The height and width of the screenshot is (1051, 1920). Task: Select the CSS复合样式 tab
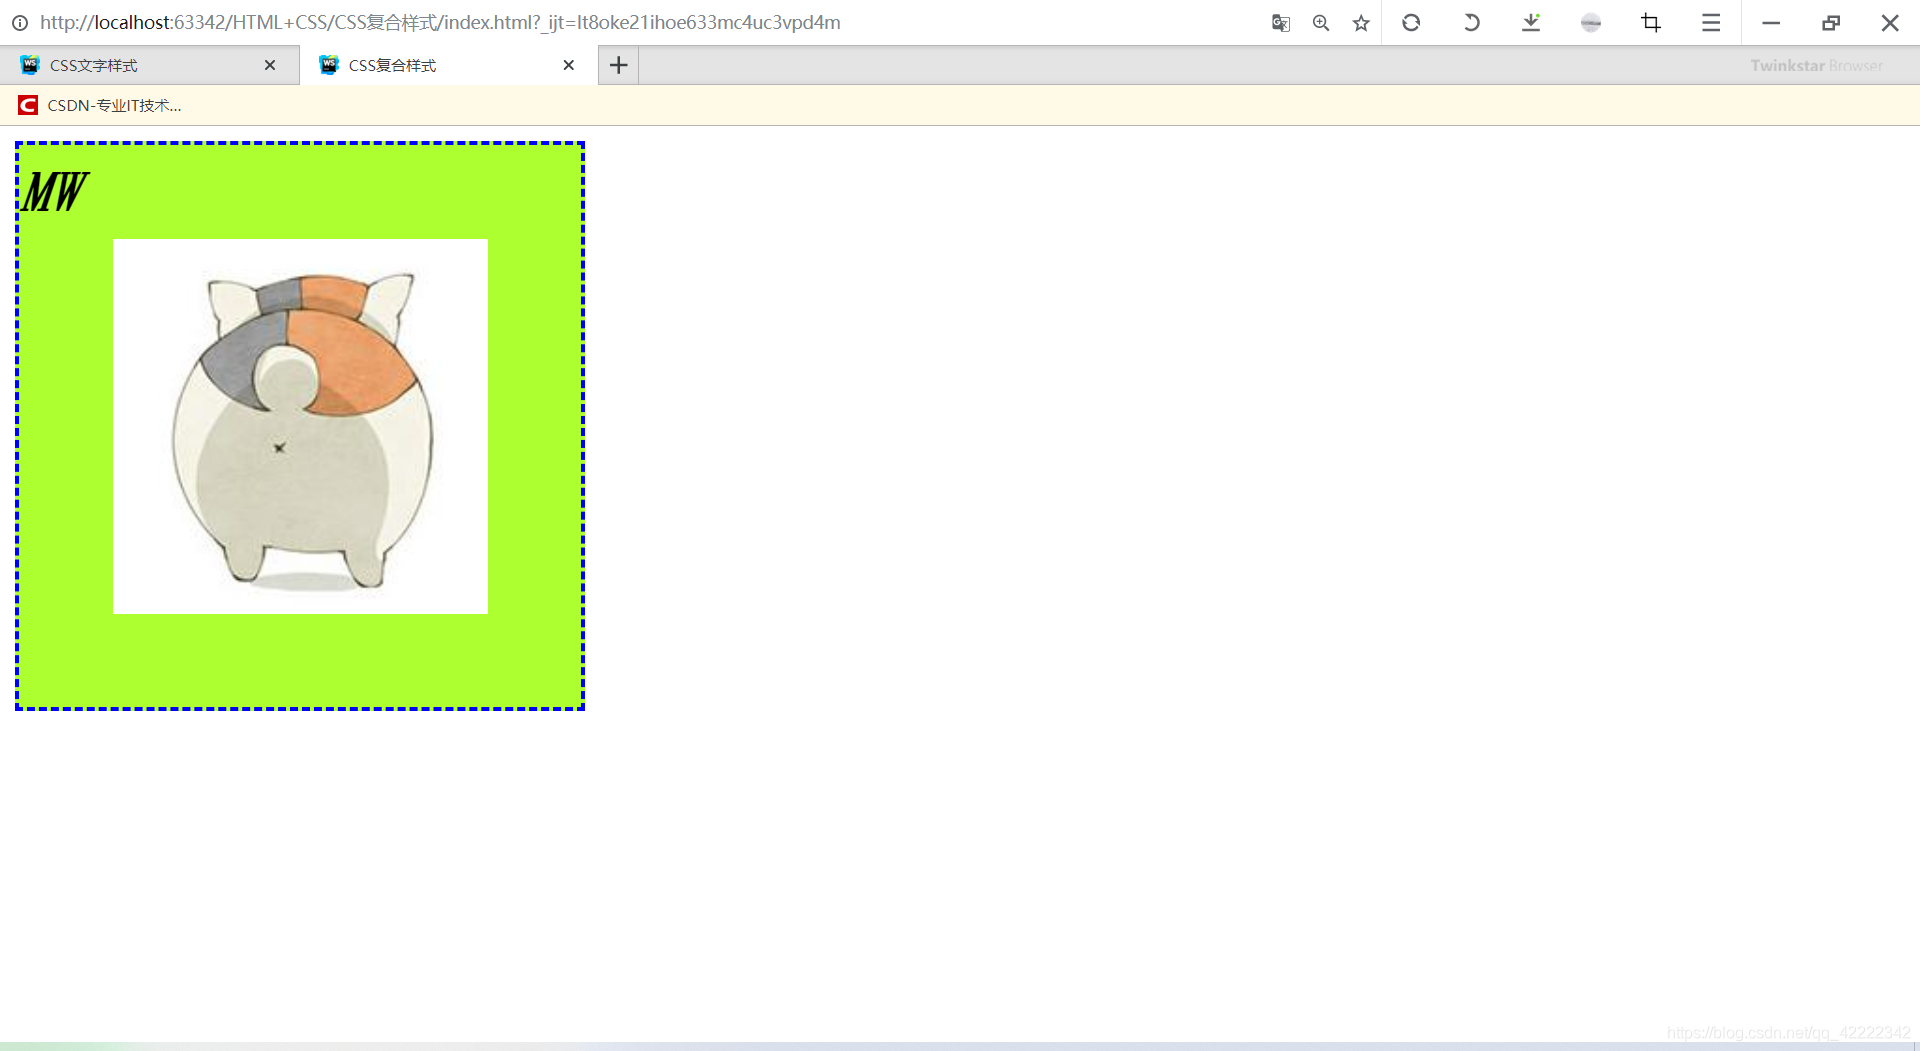(448, 65)
